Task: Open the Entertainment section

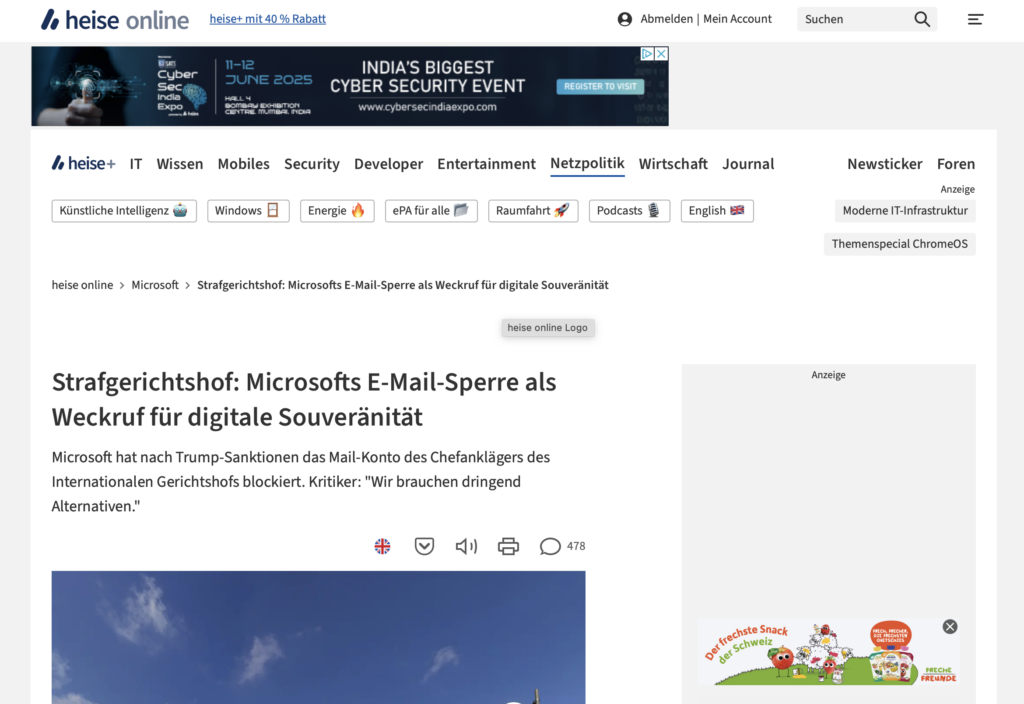Action: click(487, 164)
